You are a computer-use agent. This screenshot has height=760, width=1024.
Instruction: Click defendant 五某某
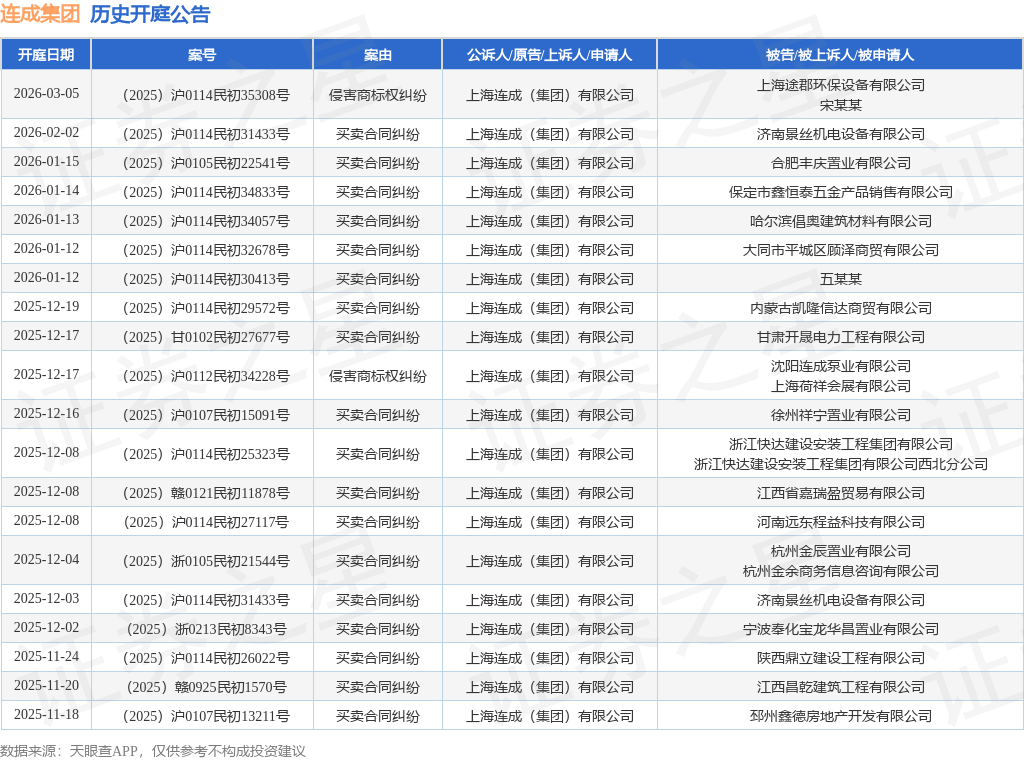point(840,279)
